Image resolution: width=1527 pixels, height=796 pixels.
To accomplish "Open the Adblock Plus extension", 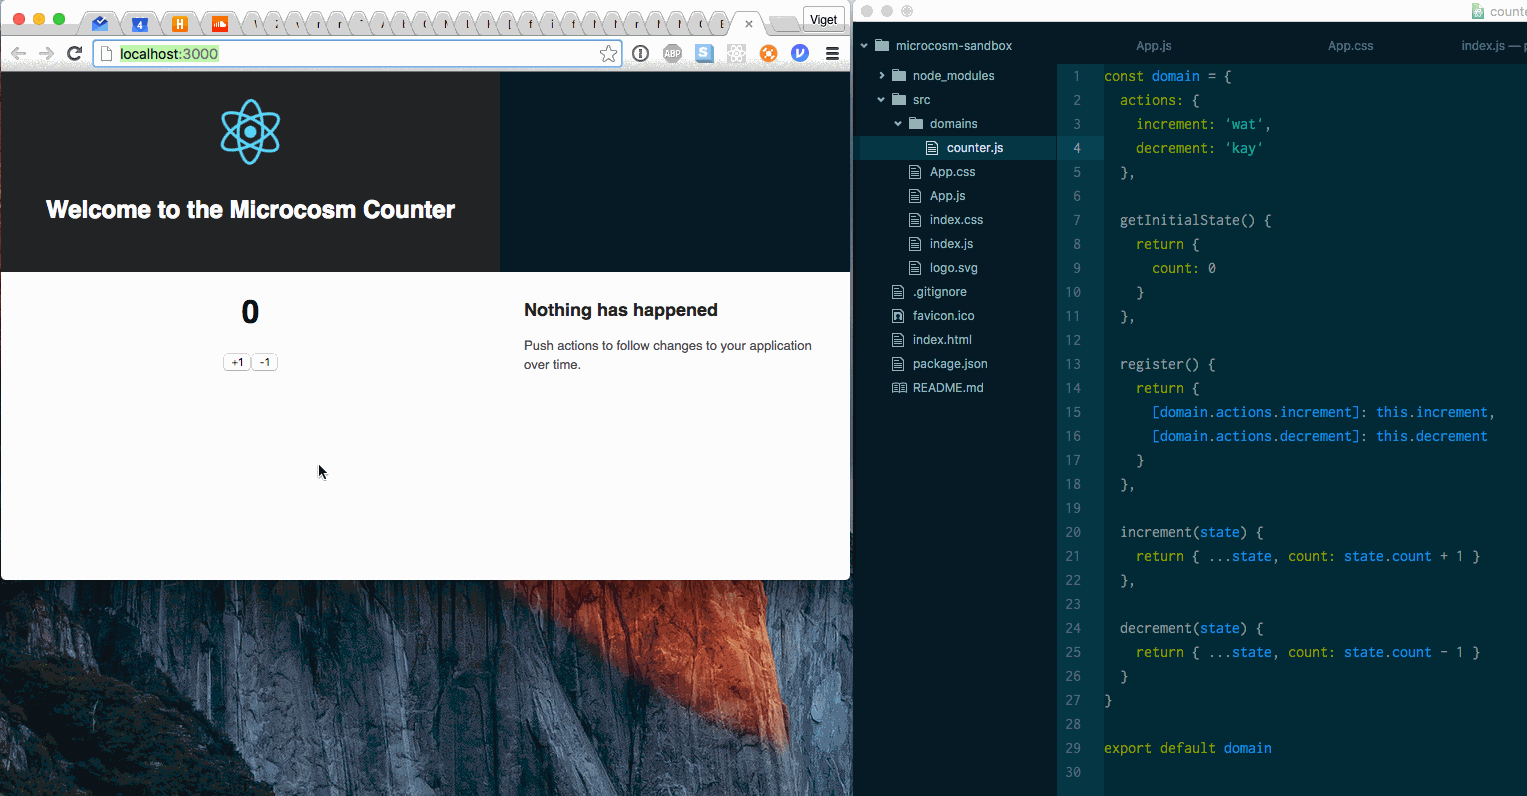I will click(672, 54).
